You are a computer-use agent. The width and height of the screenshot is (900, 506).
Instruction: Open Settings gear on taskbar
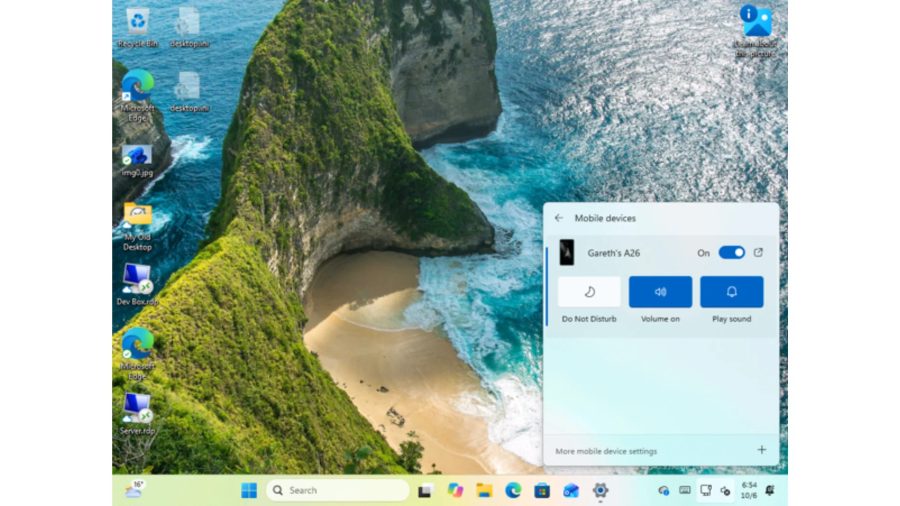(x=600, y=491)
